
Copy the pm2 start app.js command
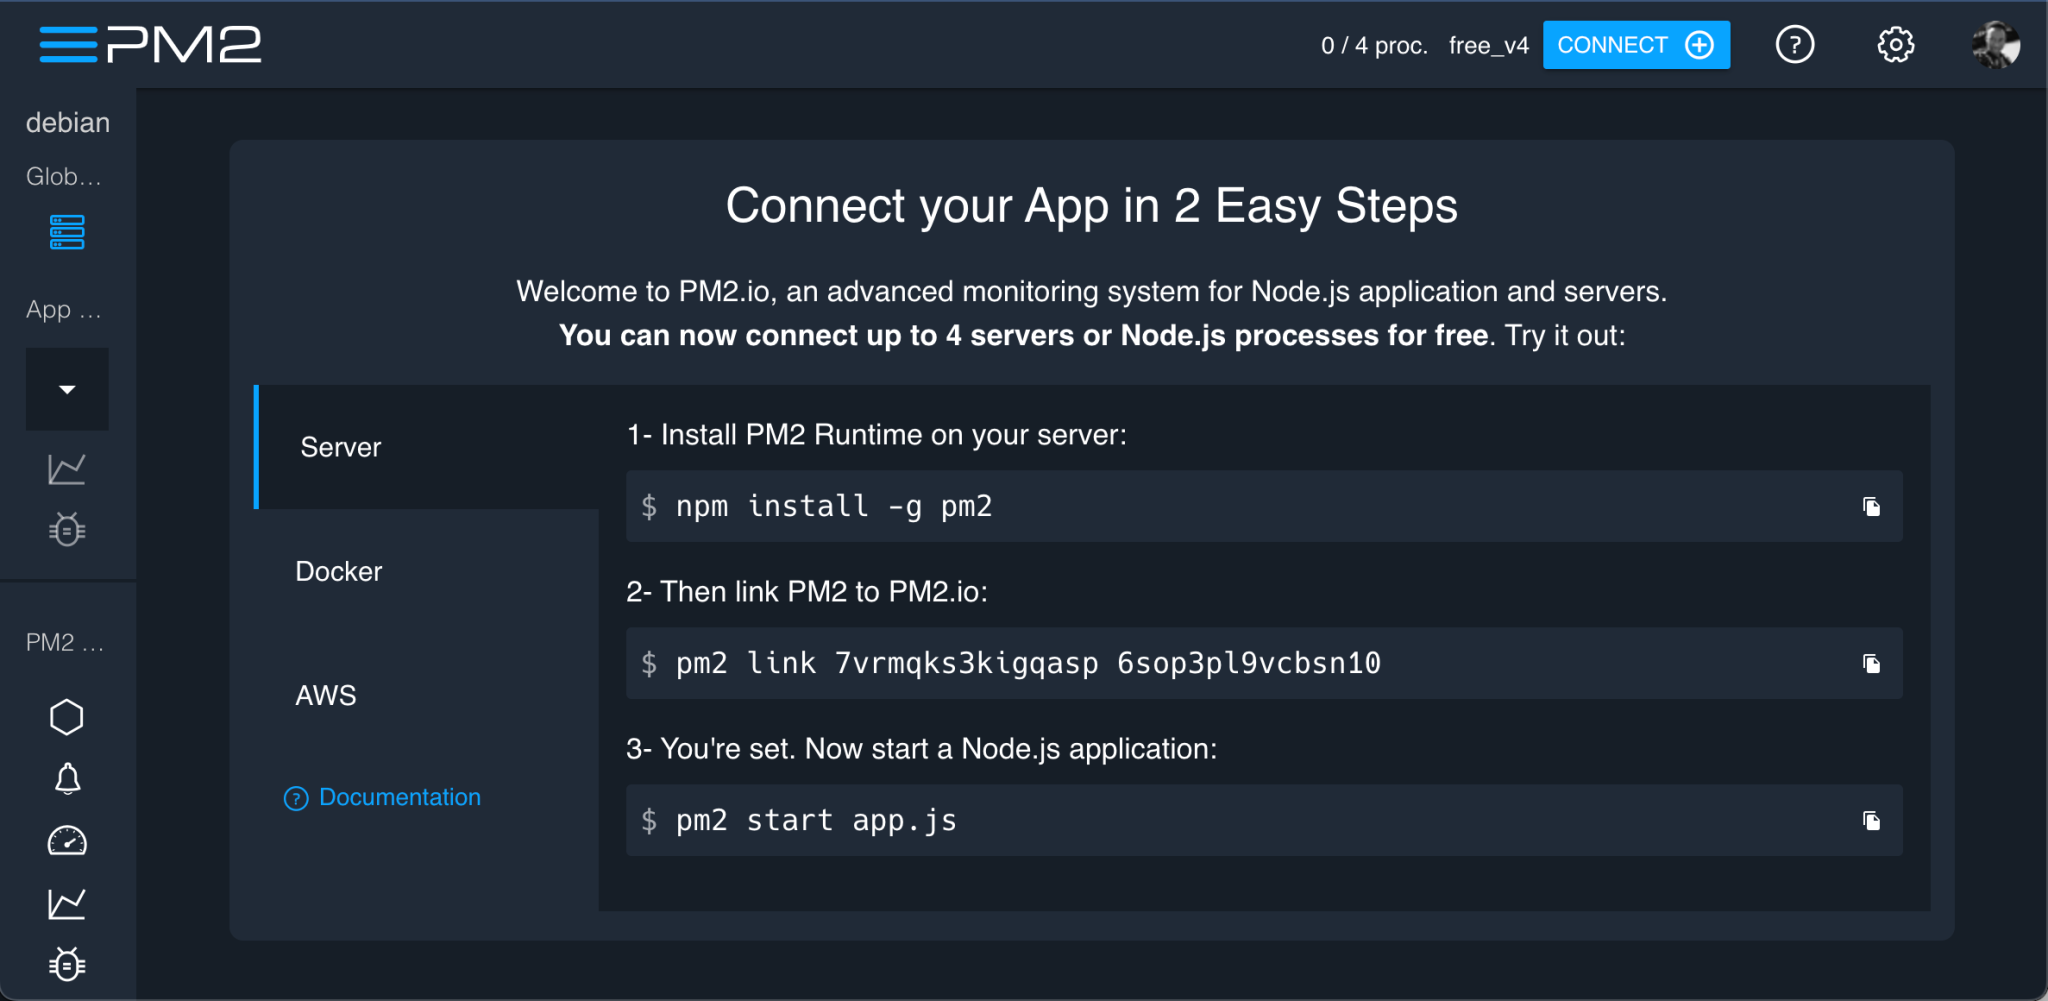[x=1871, y=821]
